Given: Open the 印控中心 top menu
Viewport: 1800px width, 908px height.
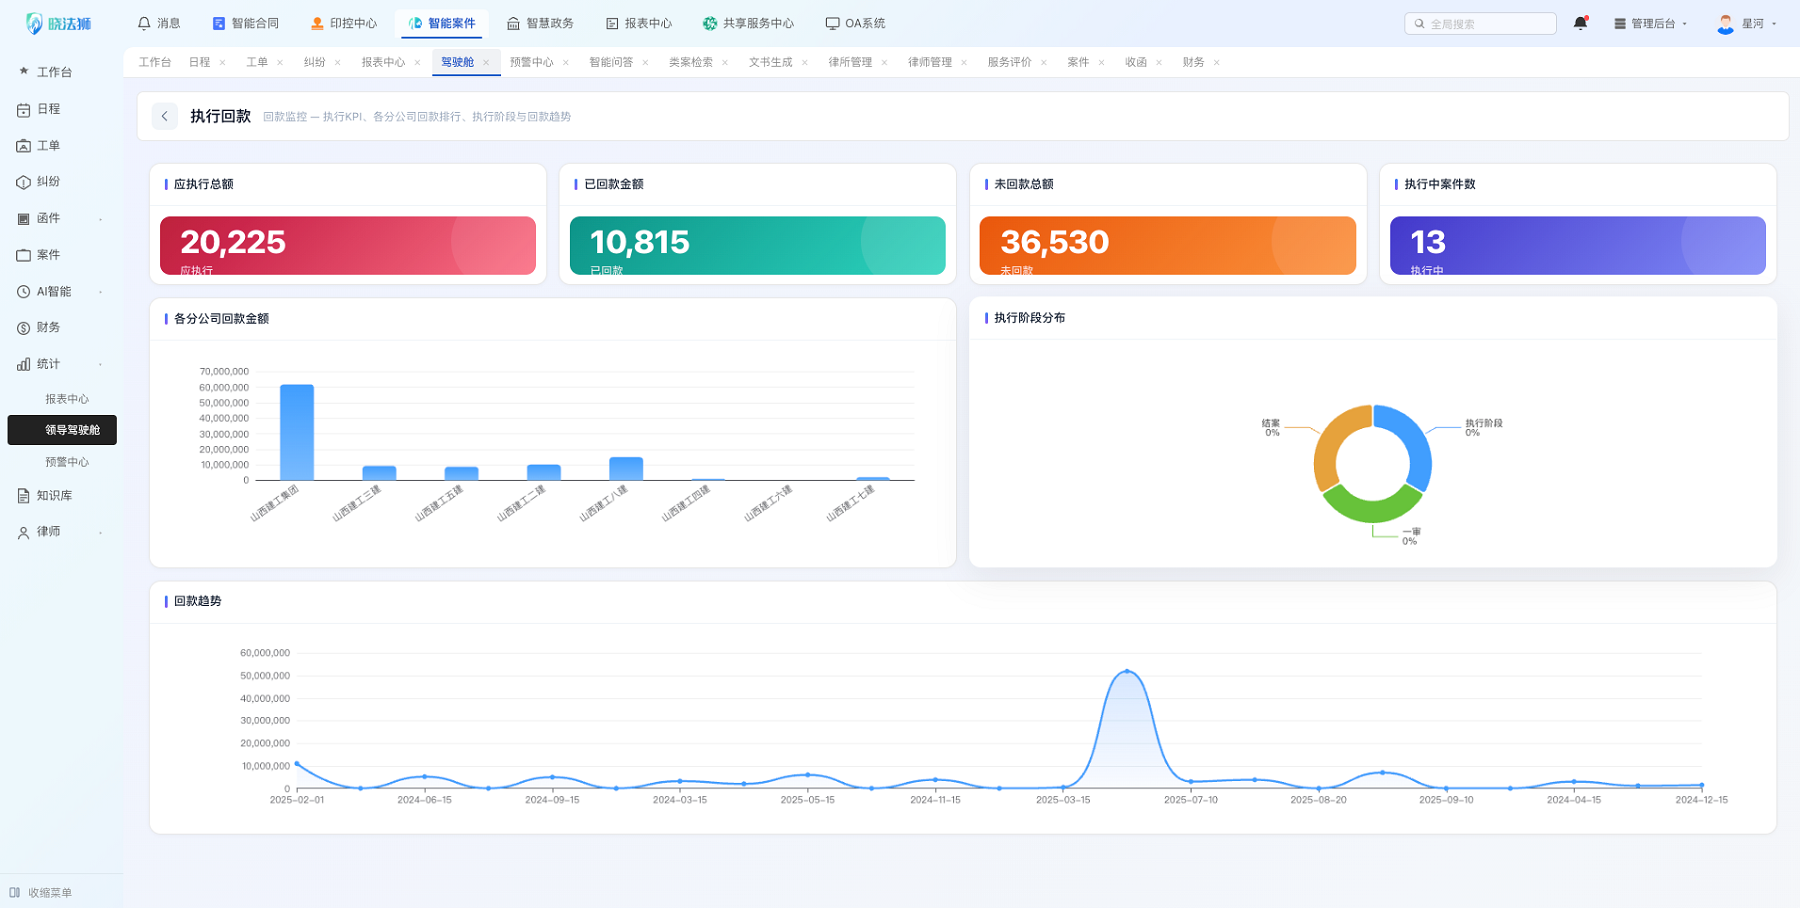Looking at the screenshot, I should click(x=344, y=23).
